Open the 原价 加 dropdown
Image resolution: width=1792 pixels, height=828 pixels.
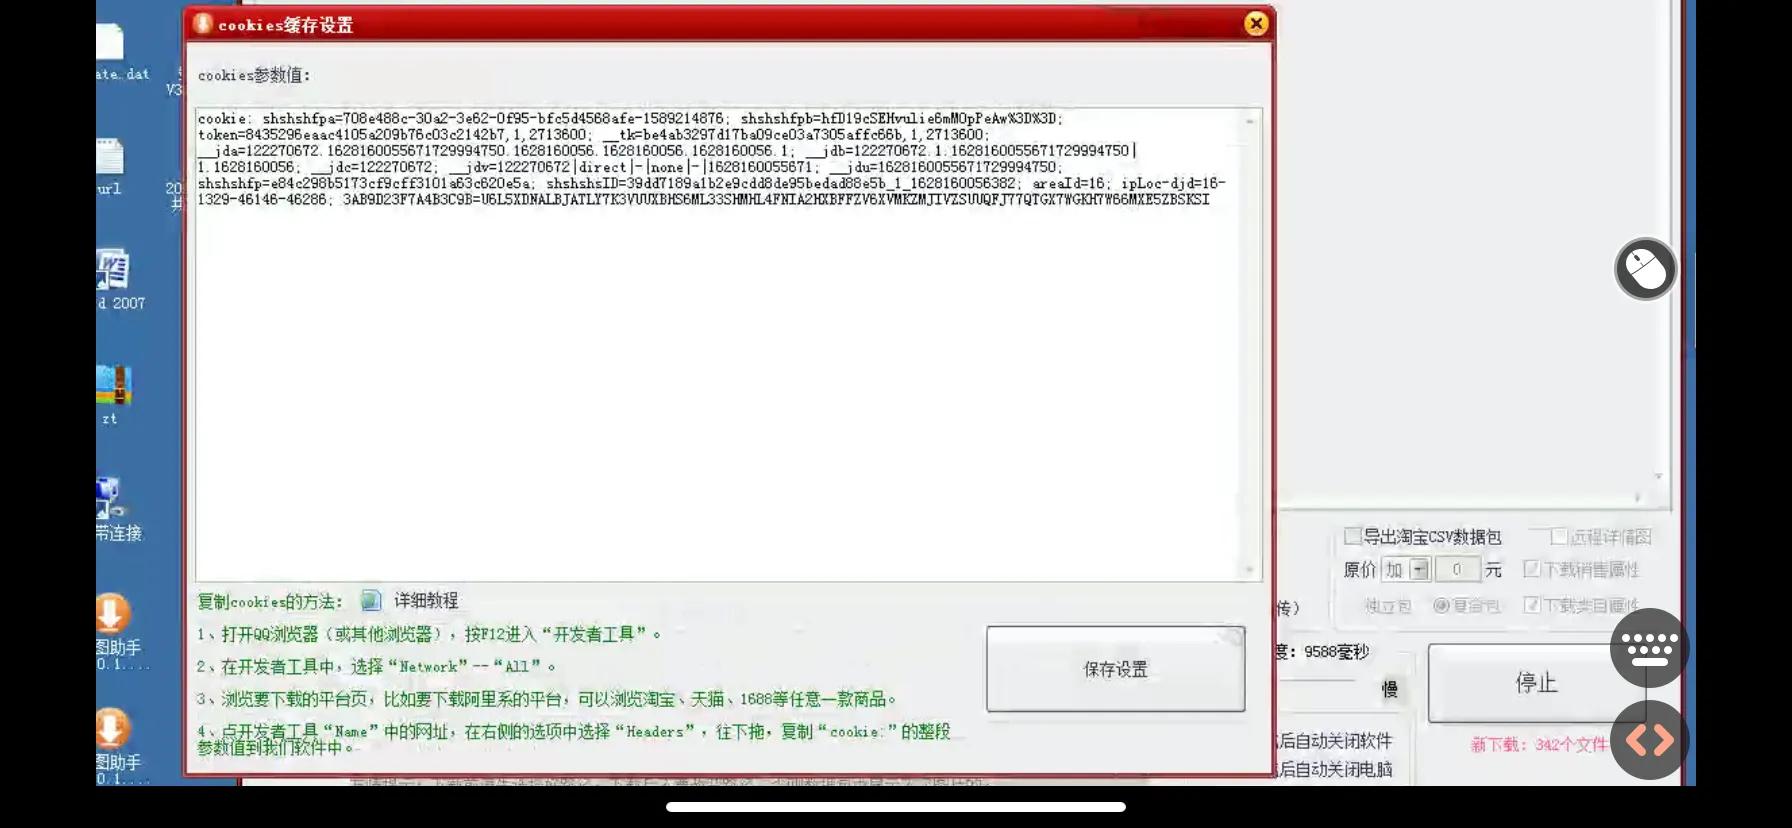tap(1419, 569)
